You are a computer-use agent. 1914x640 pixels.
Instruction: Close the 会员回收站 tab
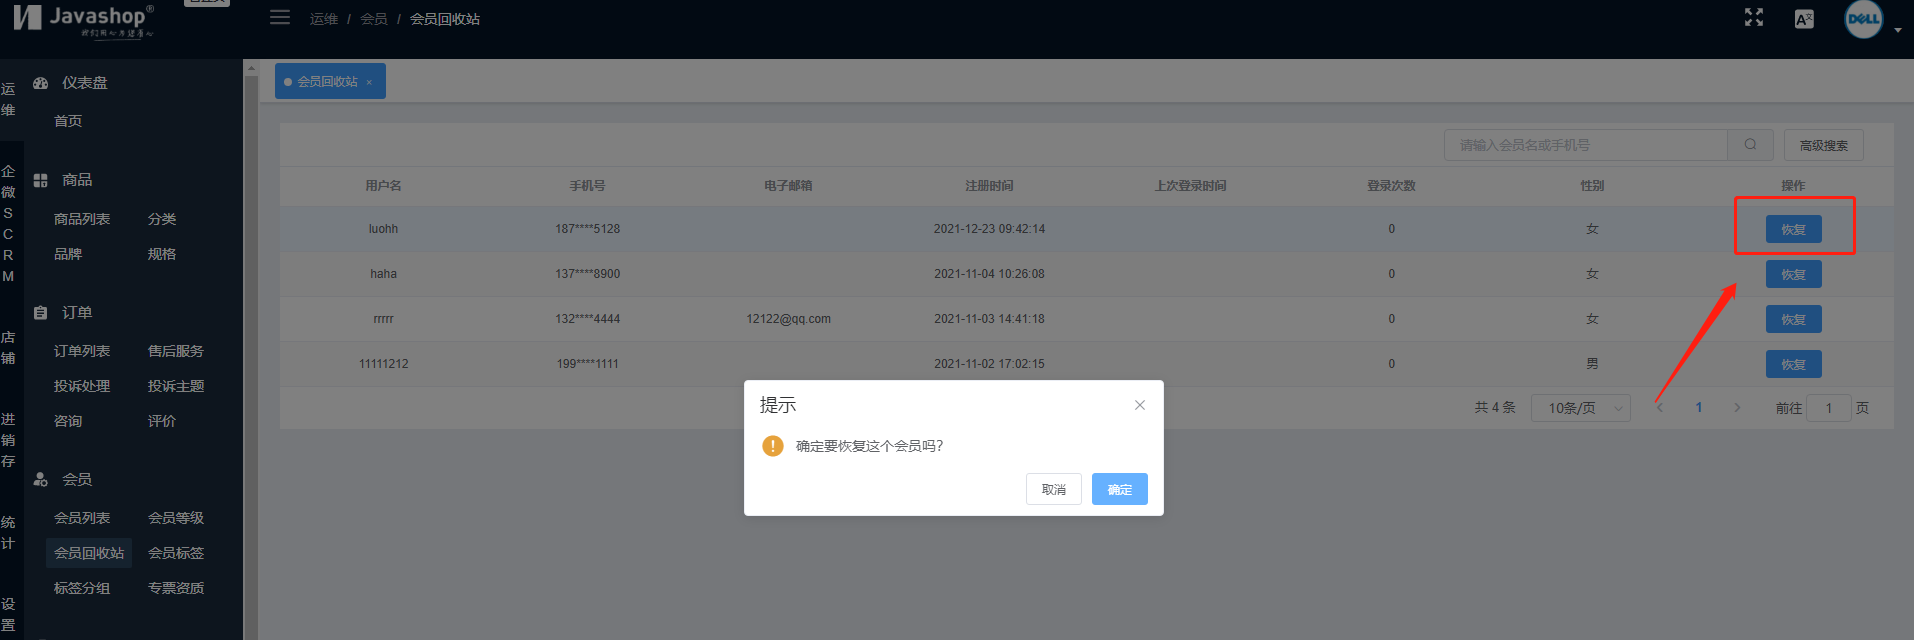(369, 82)
